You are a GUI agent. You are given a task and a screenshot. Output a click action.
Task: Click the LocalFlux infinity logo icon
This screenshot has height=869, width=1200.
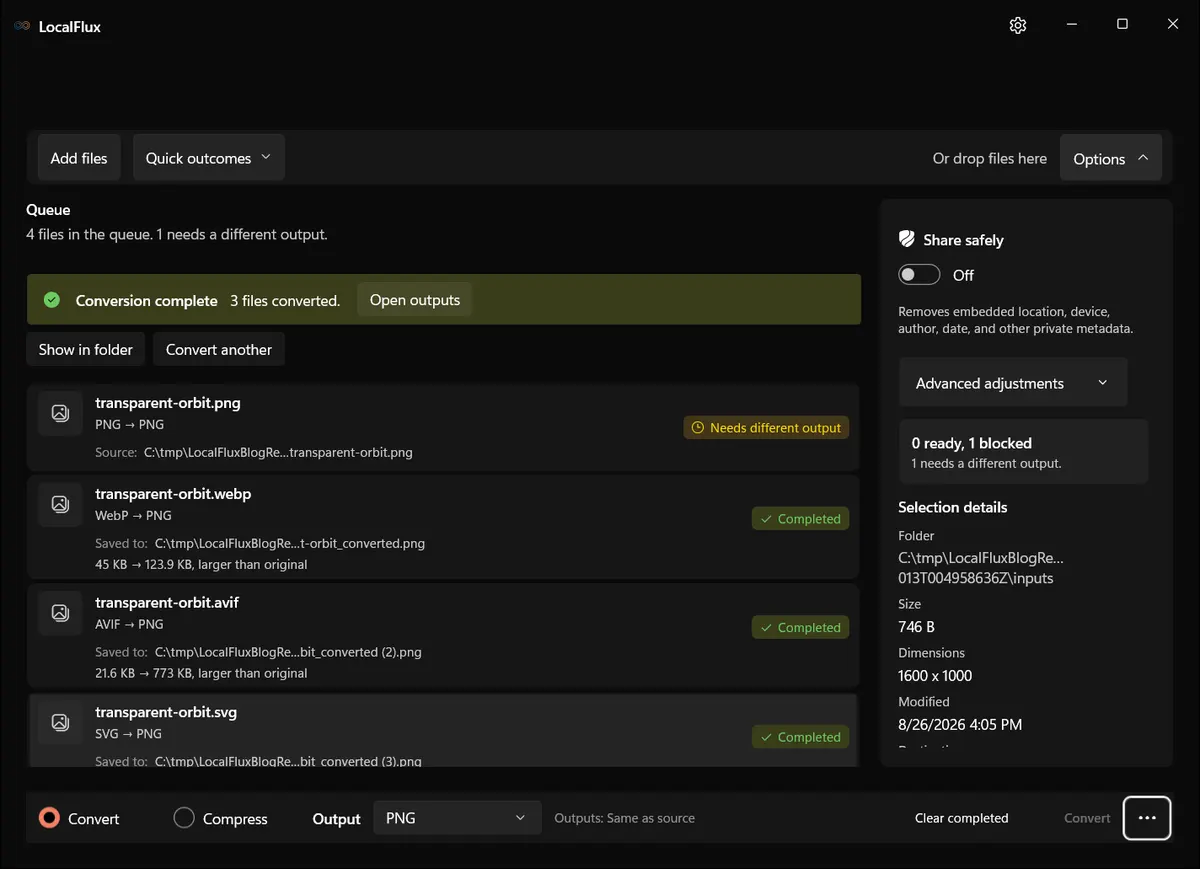pyautogui.click(x=22, y=26)
